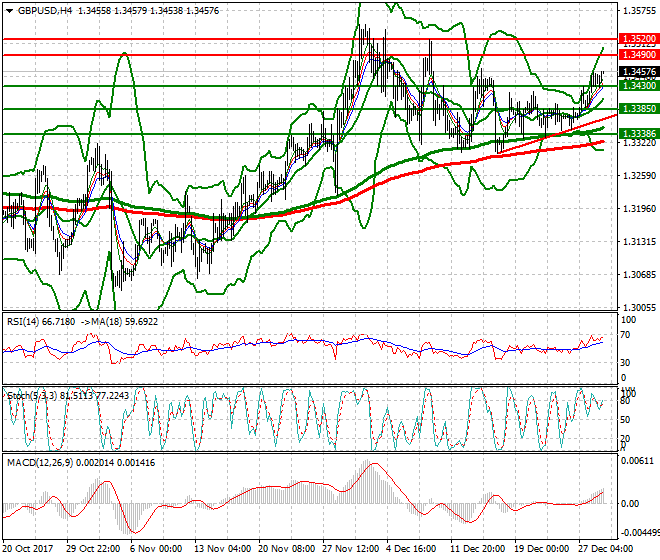
Task: Select the MACD scale value -0.004499
Action: coord(640,533)
